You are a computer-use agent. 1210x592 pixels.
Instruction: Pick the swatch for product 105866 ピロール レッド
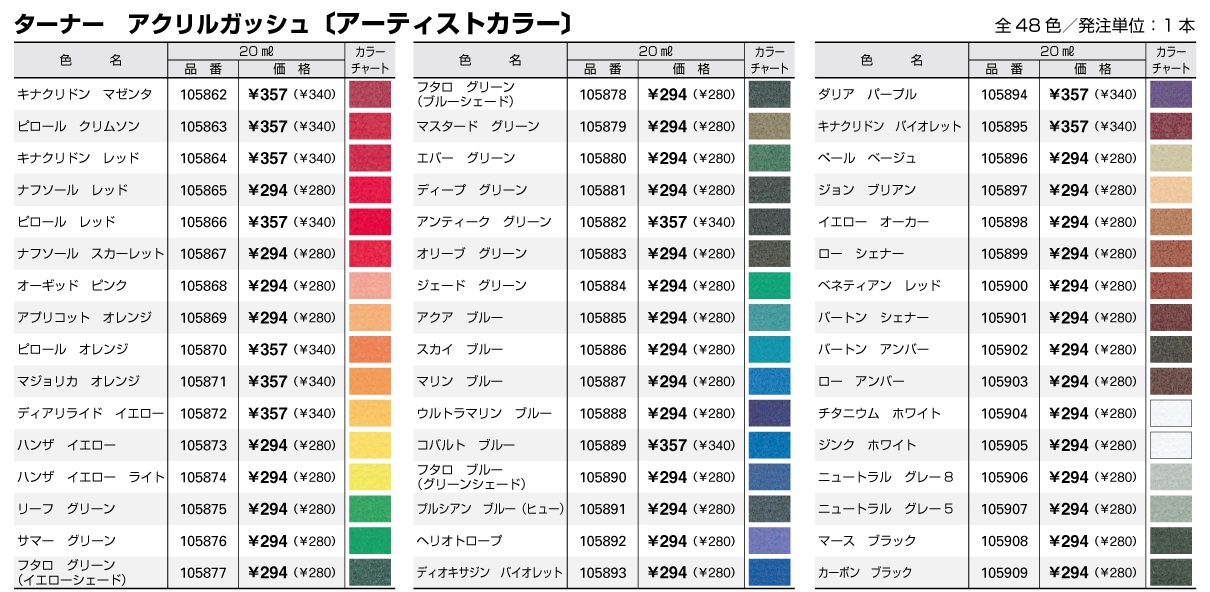[x=369, y=222]
